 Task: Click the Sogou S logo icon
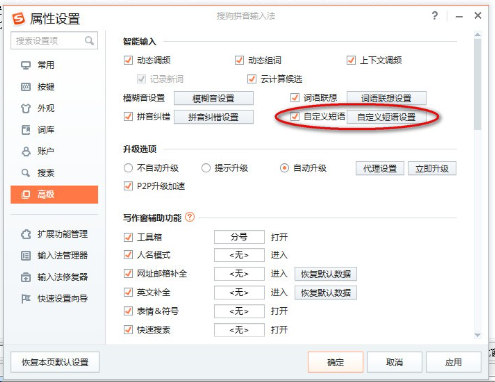(x=18, y=19)
